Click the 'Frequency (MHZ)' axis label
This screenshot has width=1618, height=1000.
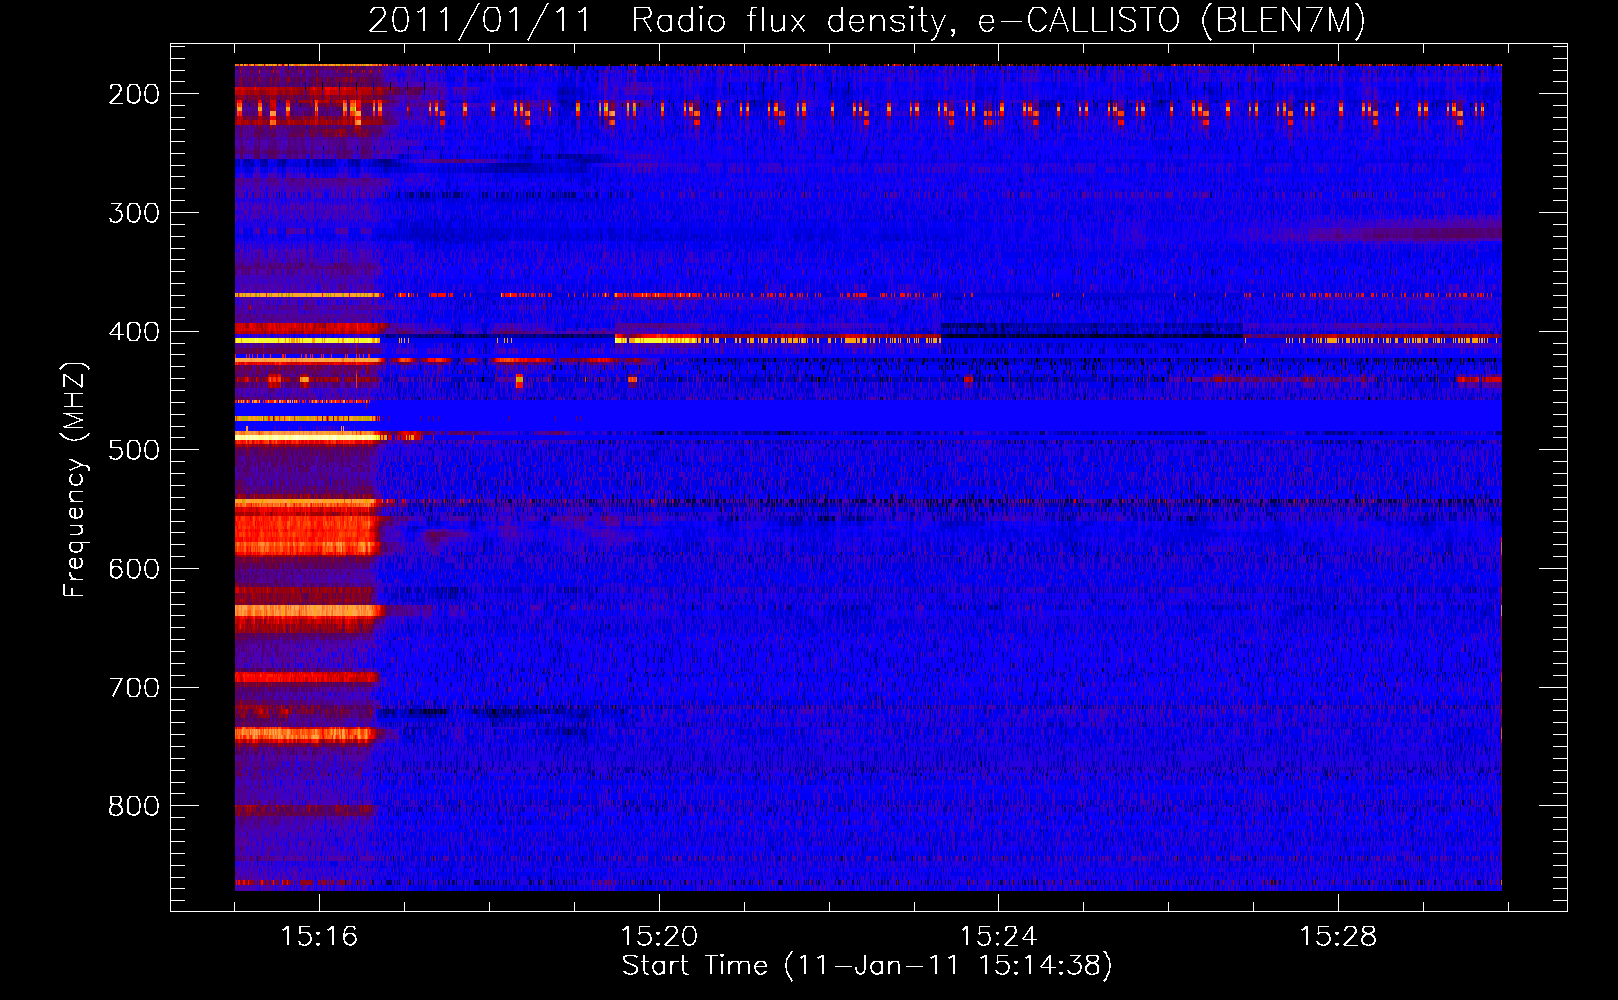pos(75,480)
